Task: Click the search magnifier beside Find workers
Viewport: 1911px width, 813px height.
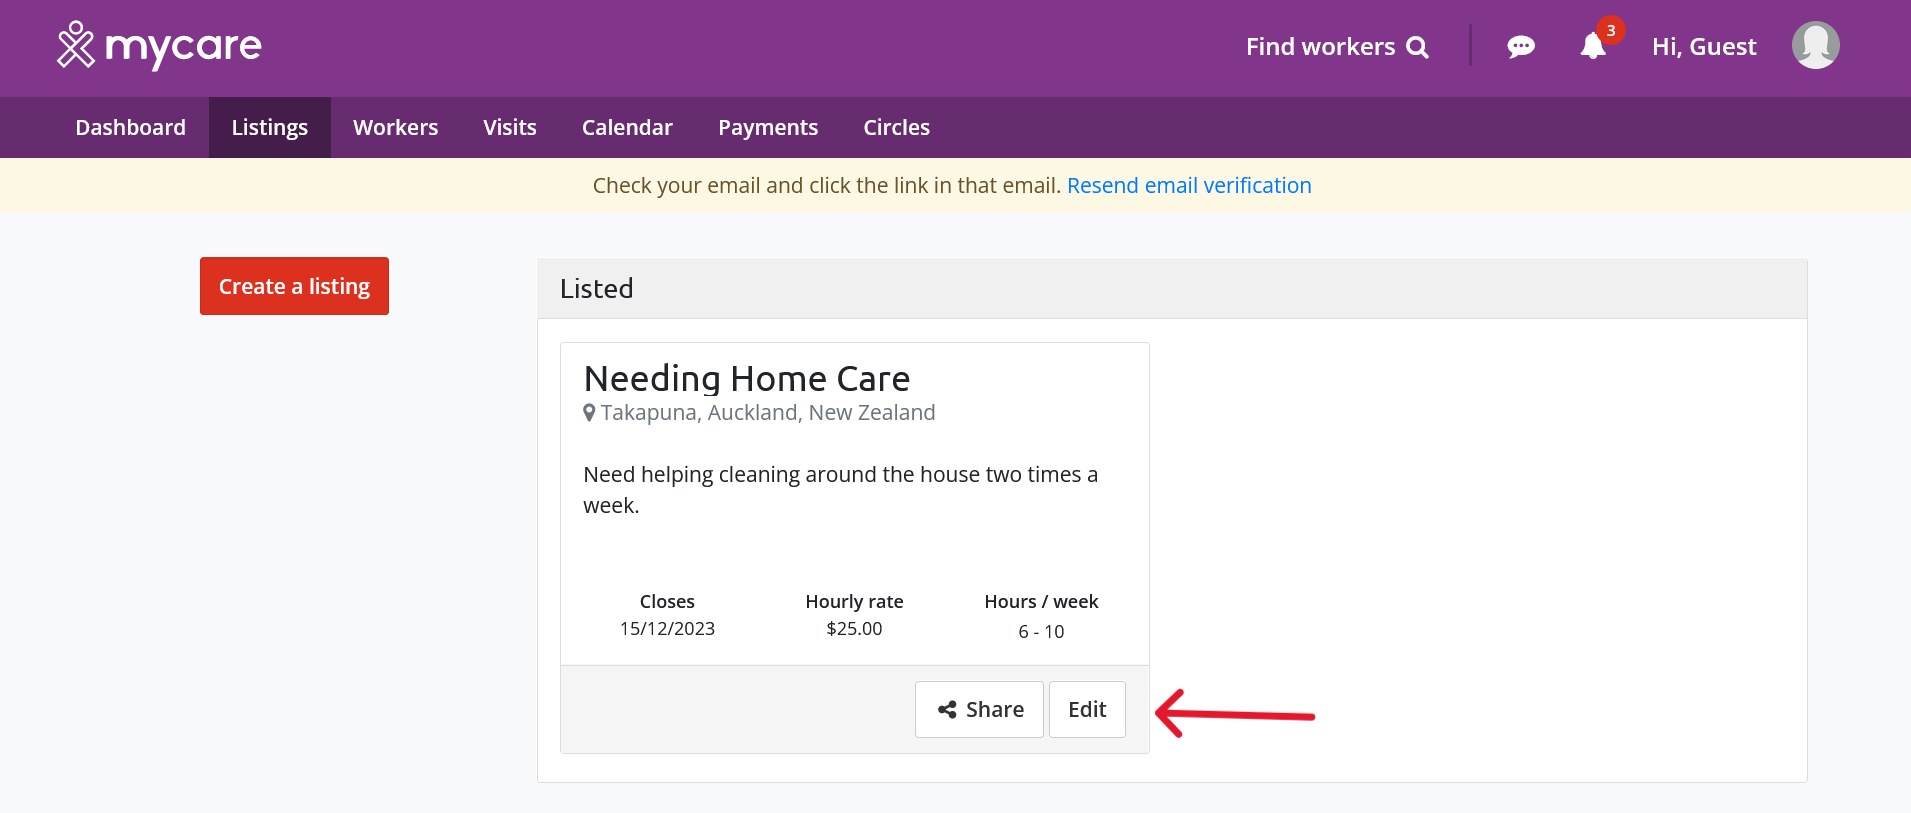Action: click(x=1417, y=47)
